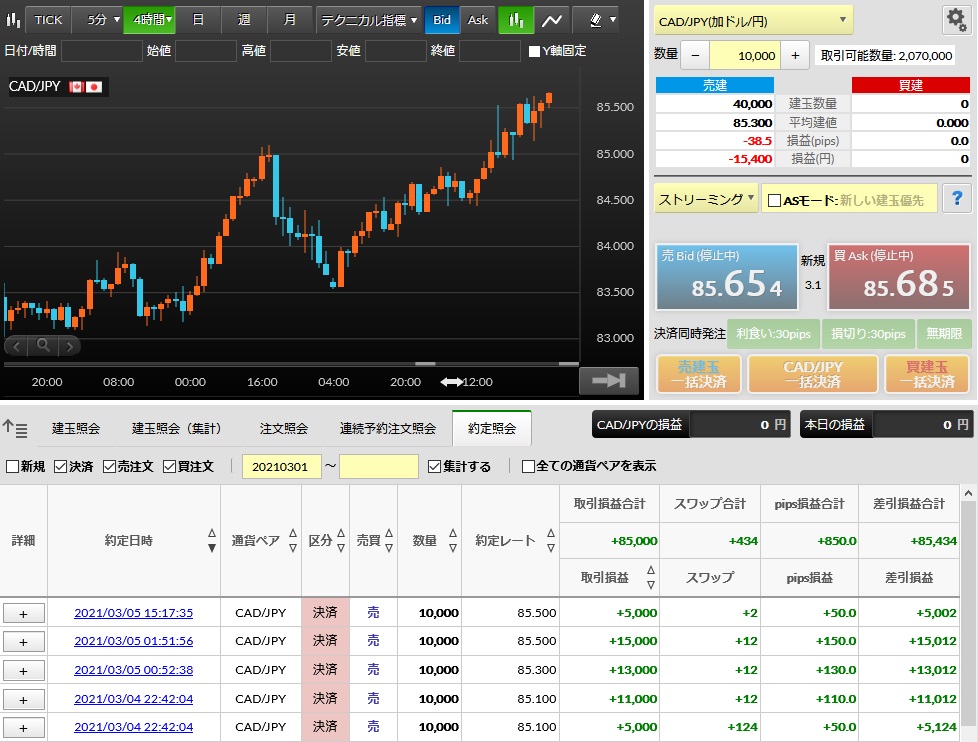Select Bid price display toggle

tap(442, 20)
